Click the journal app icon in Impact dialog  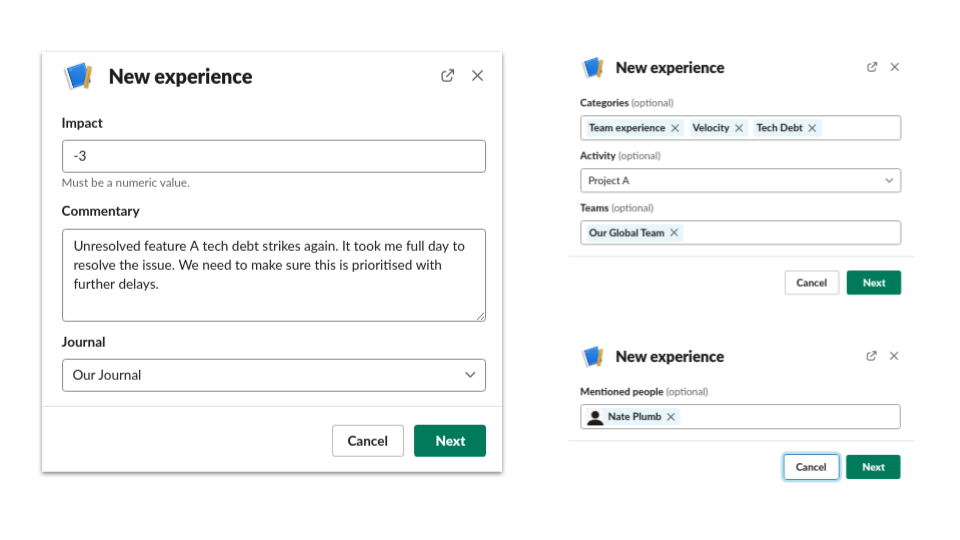(x=78, y=77)
